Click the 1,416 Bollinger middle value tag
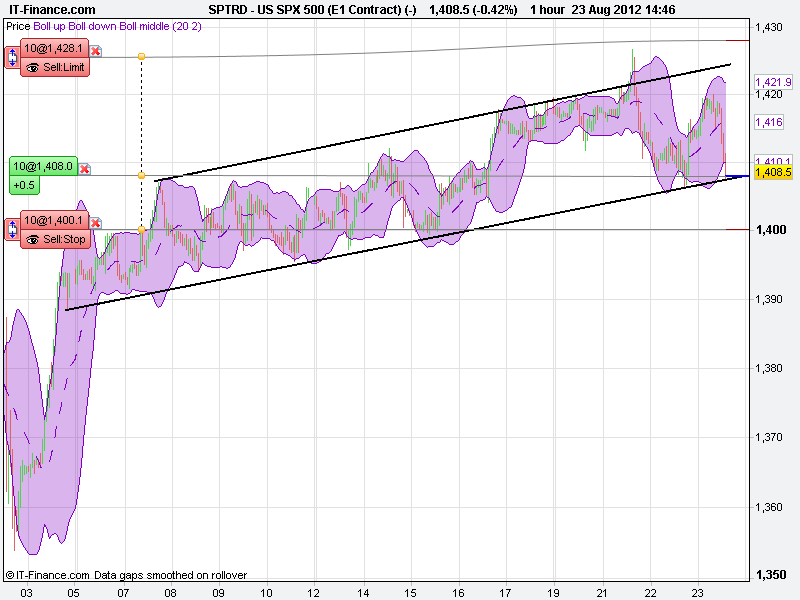Screen dimensions: 800x600 769,122
